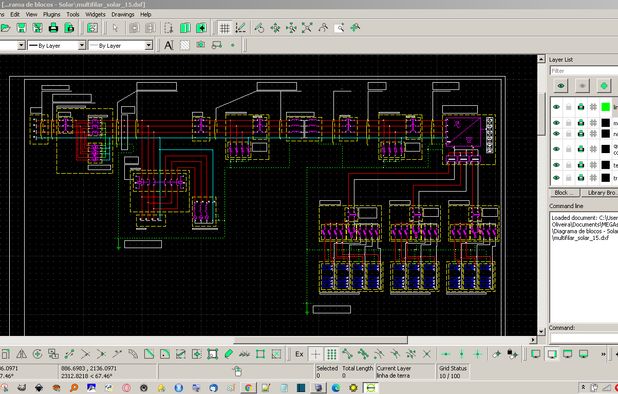Screen dimensions: 618x394
Task: Toggle Restrict Horizontal snap icon
Action: tap(446, 354)
